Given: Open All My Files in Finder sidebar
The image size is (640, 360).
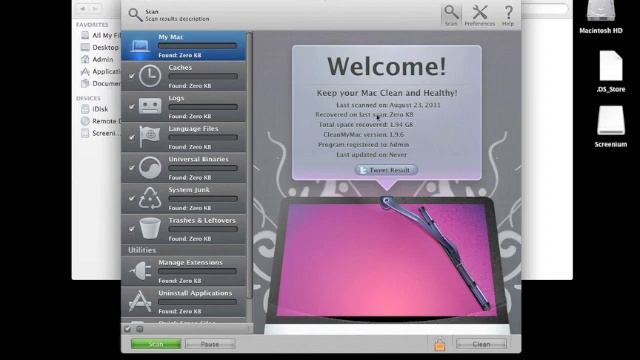Looking at the screenshot, I should point(100,36).
